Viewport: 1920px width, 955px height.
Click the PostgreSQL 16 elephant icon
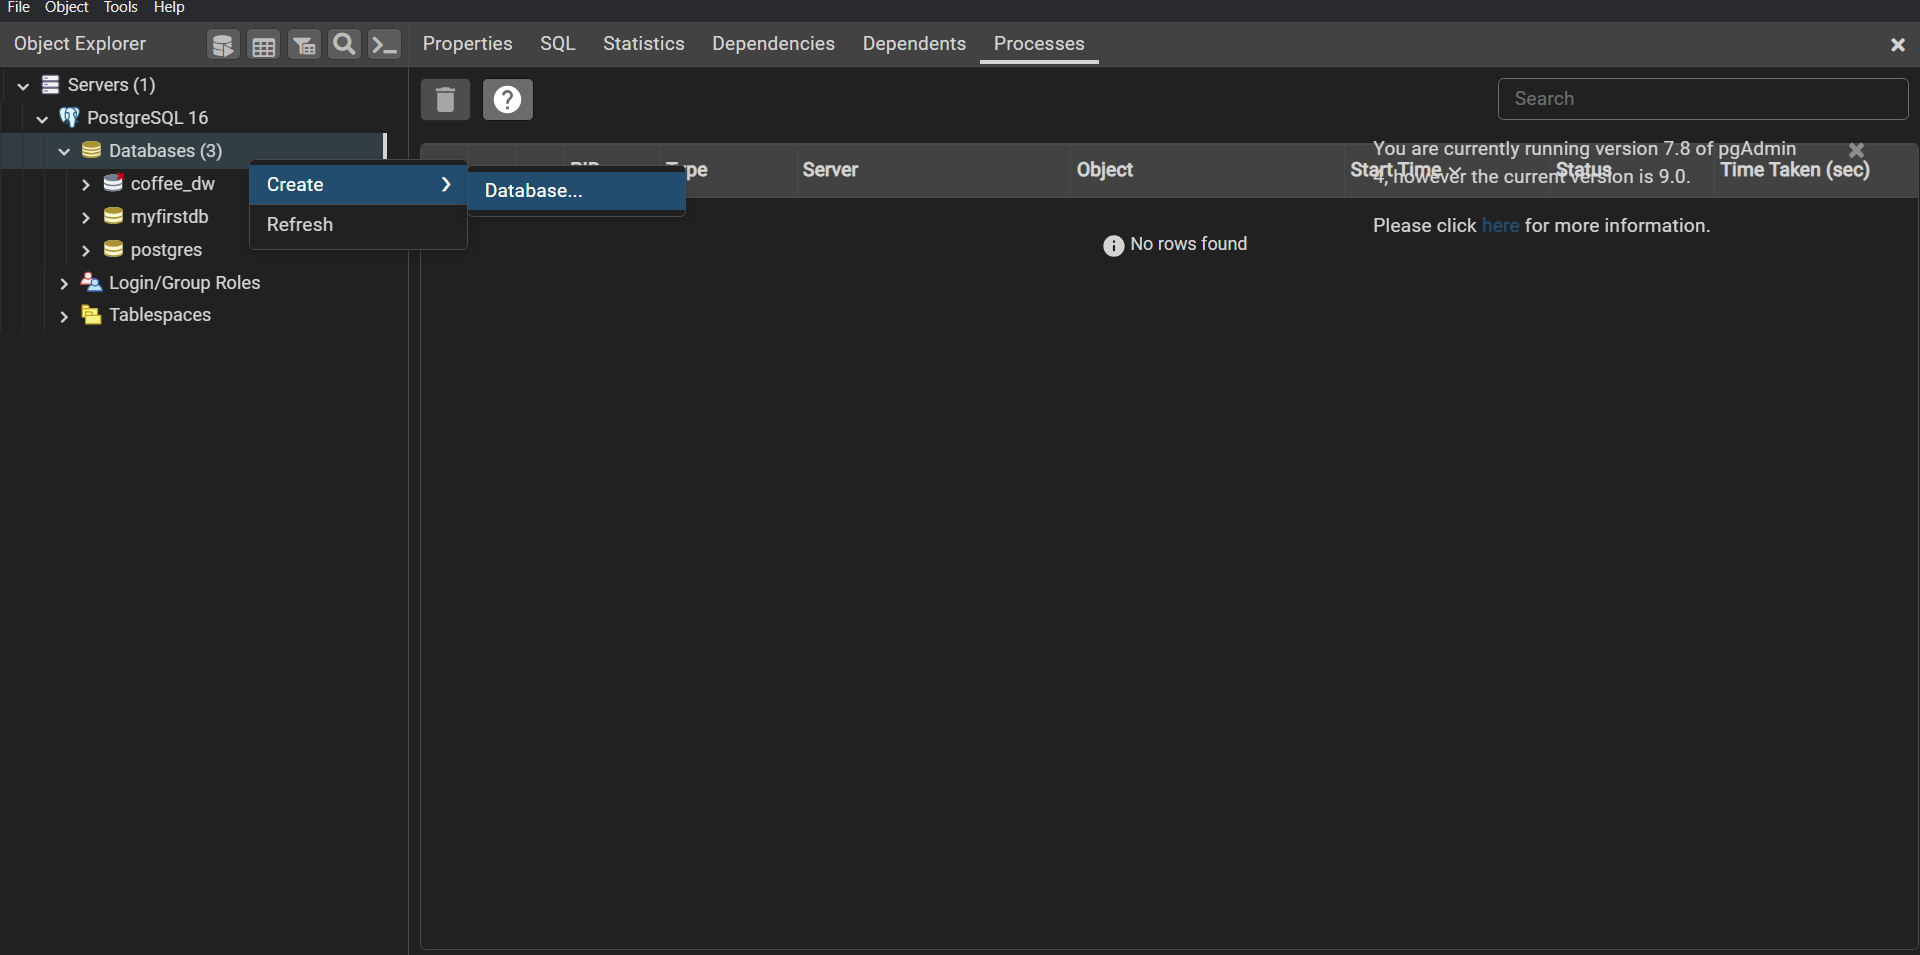pos(69,117)
